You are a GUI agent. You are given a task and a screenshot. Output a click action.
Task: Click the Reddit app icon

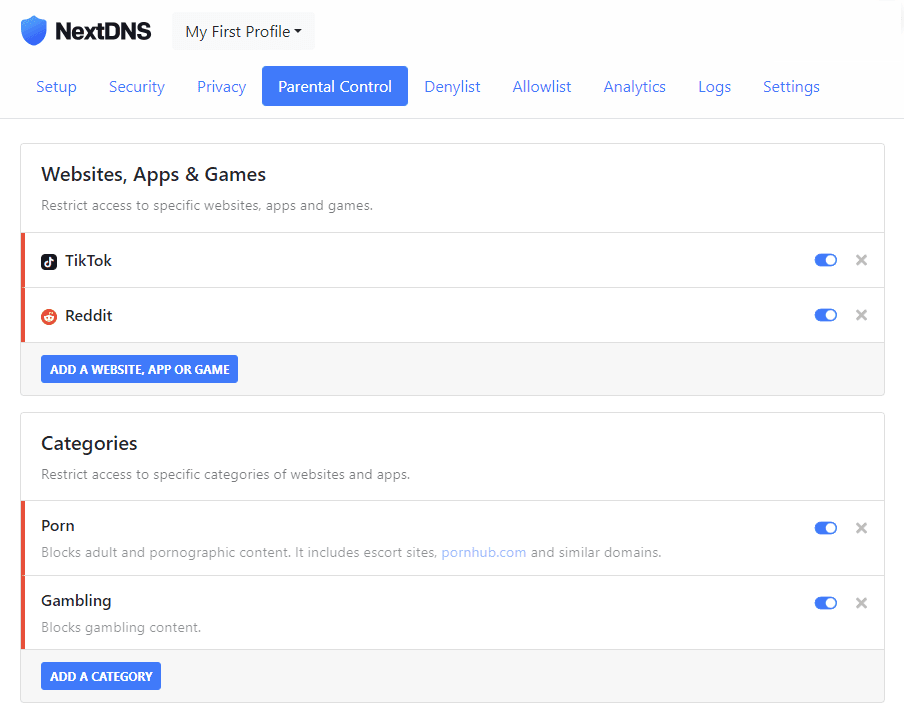49,317
